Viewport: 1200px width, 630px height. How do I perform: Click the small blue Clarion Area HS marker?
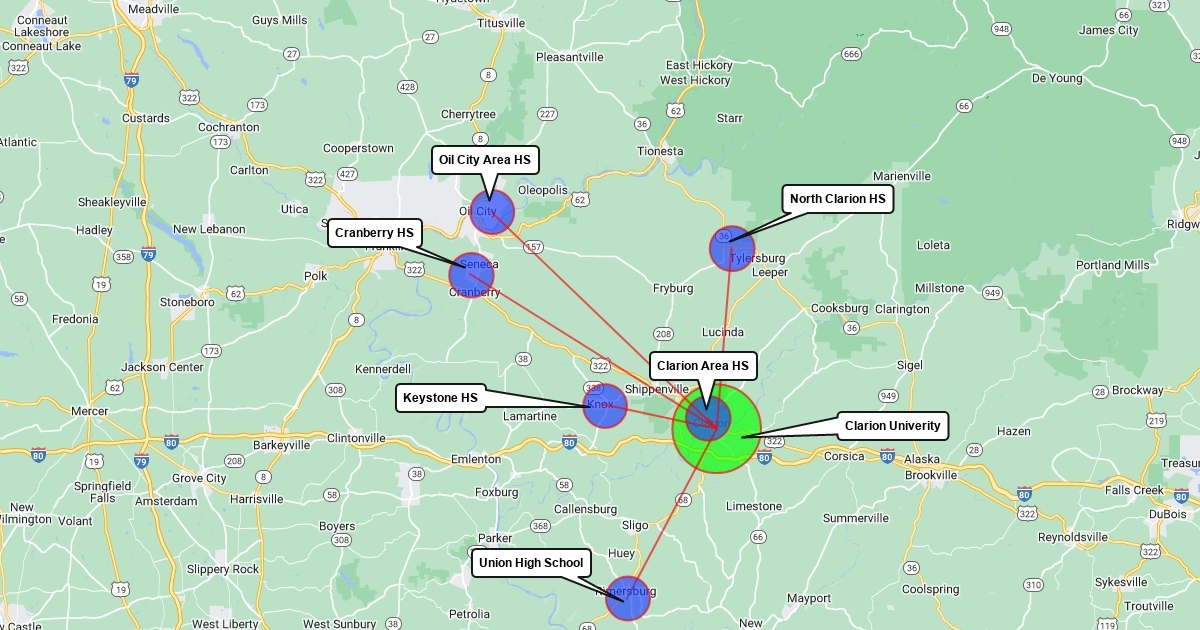pos(708,416)
